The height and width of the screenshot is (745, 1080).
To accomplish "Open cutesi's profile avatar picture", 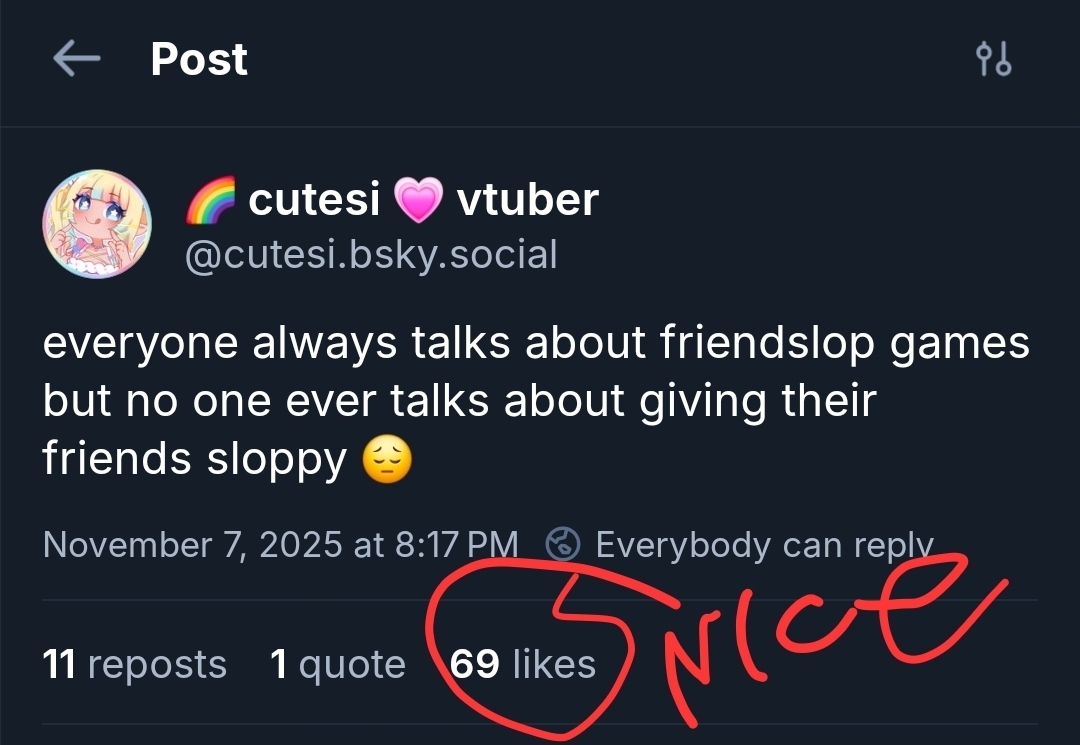I will [x=97, y=223].
